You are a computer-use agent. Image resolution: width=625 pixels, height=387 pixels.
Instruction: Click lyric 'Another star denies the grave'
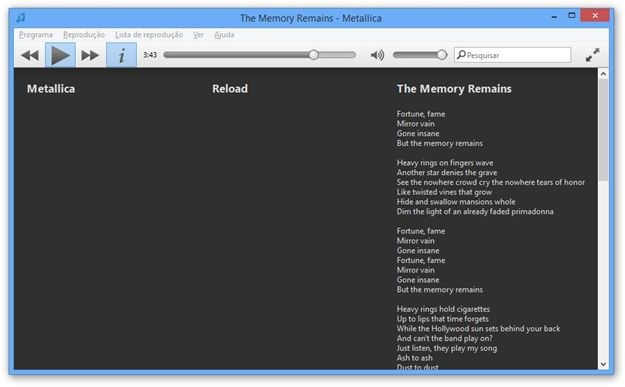point(447,172)
